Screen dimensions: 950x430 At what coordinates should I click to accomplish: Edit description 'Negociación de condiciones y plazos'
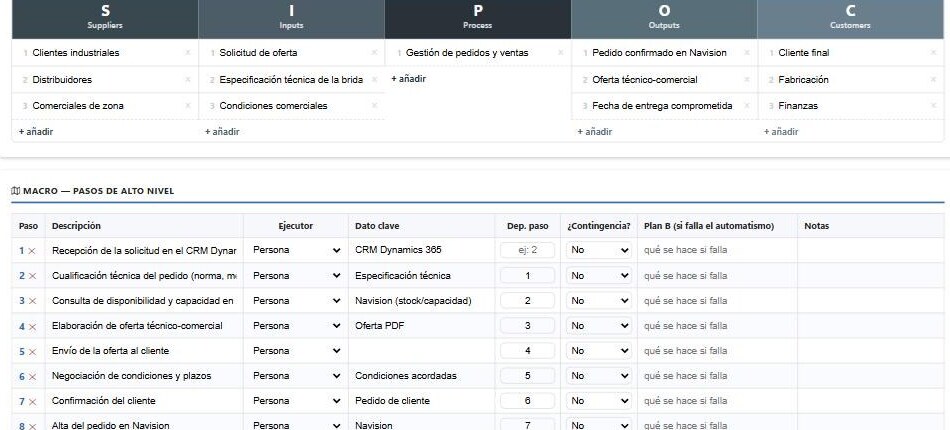pos(144,375)
